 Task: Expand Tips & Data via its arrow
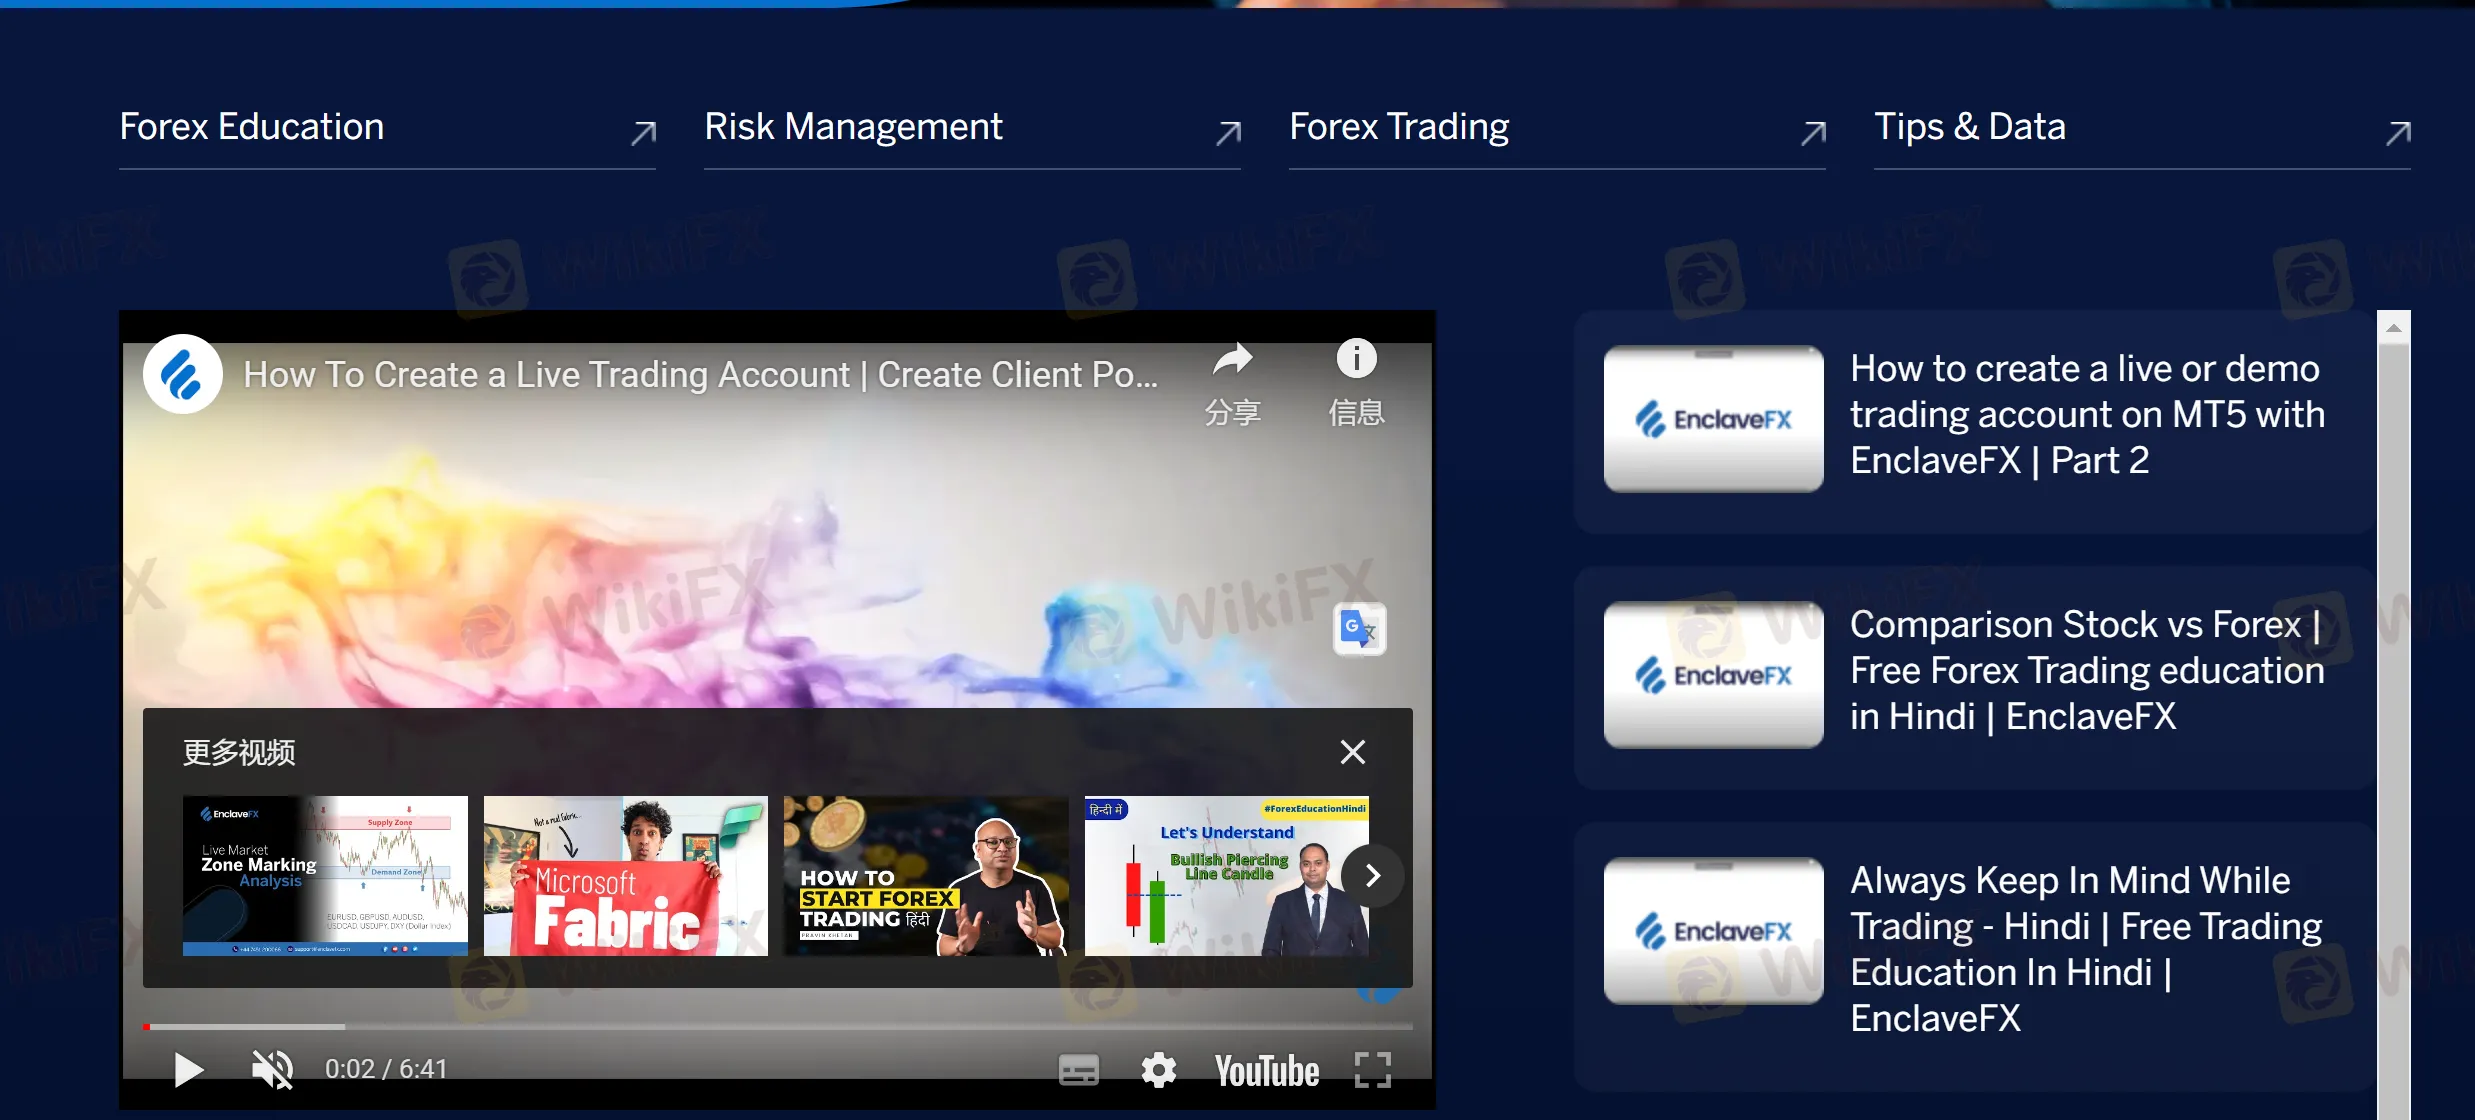pos(2397,133)
